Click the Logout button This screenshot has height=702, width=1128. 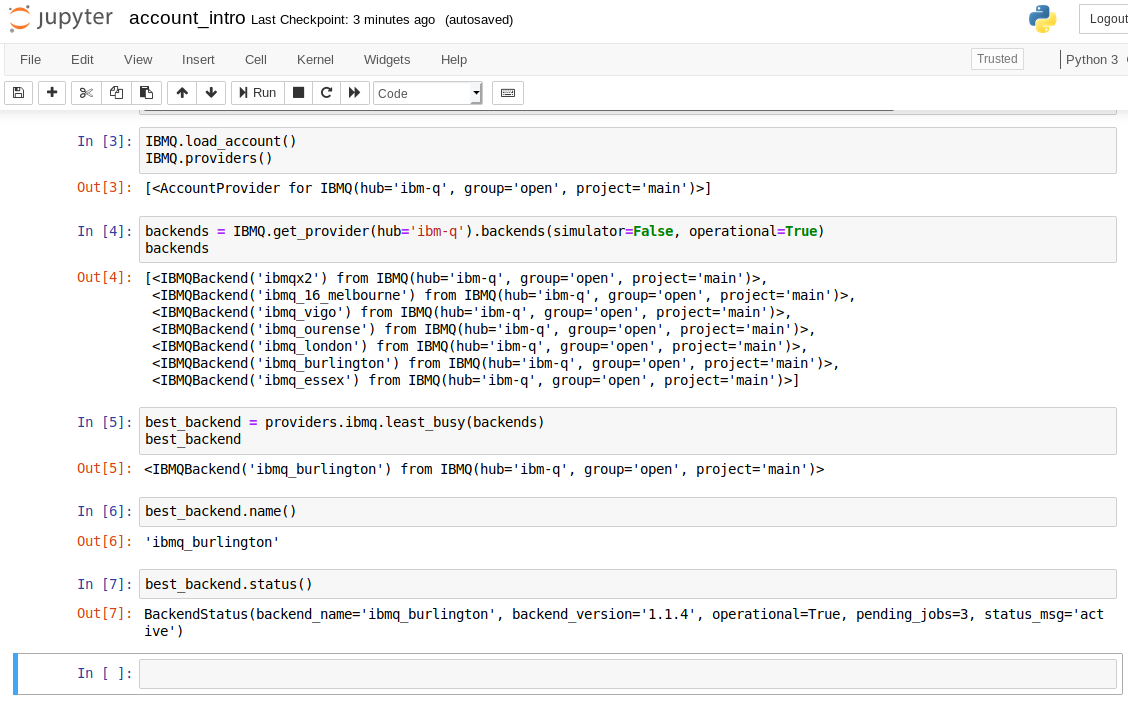pos(1106,19)
